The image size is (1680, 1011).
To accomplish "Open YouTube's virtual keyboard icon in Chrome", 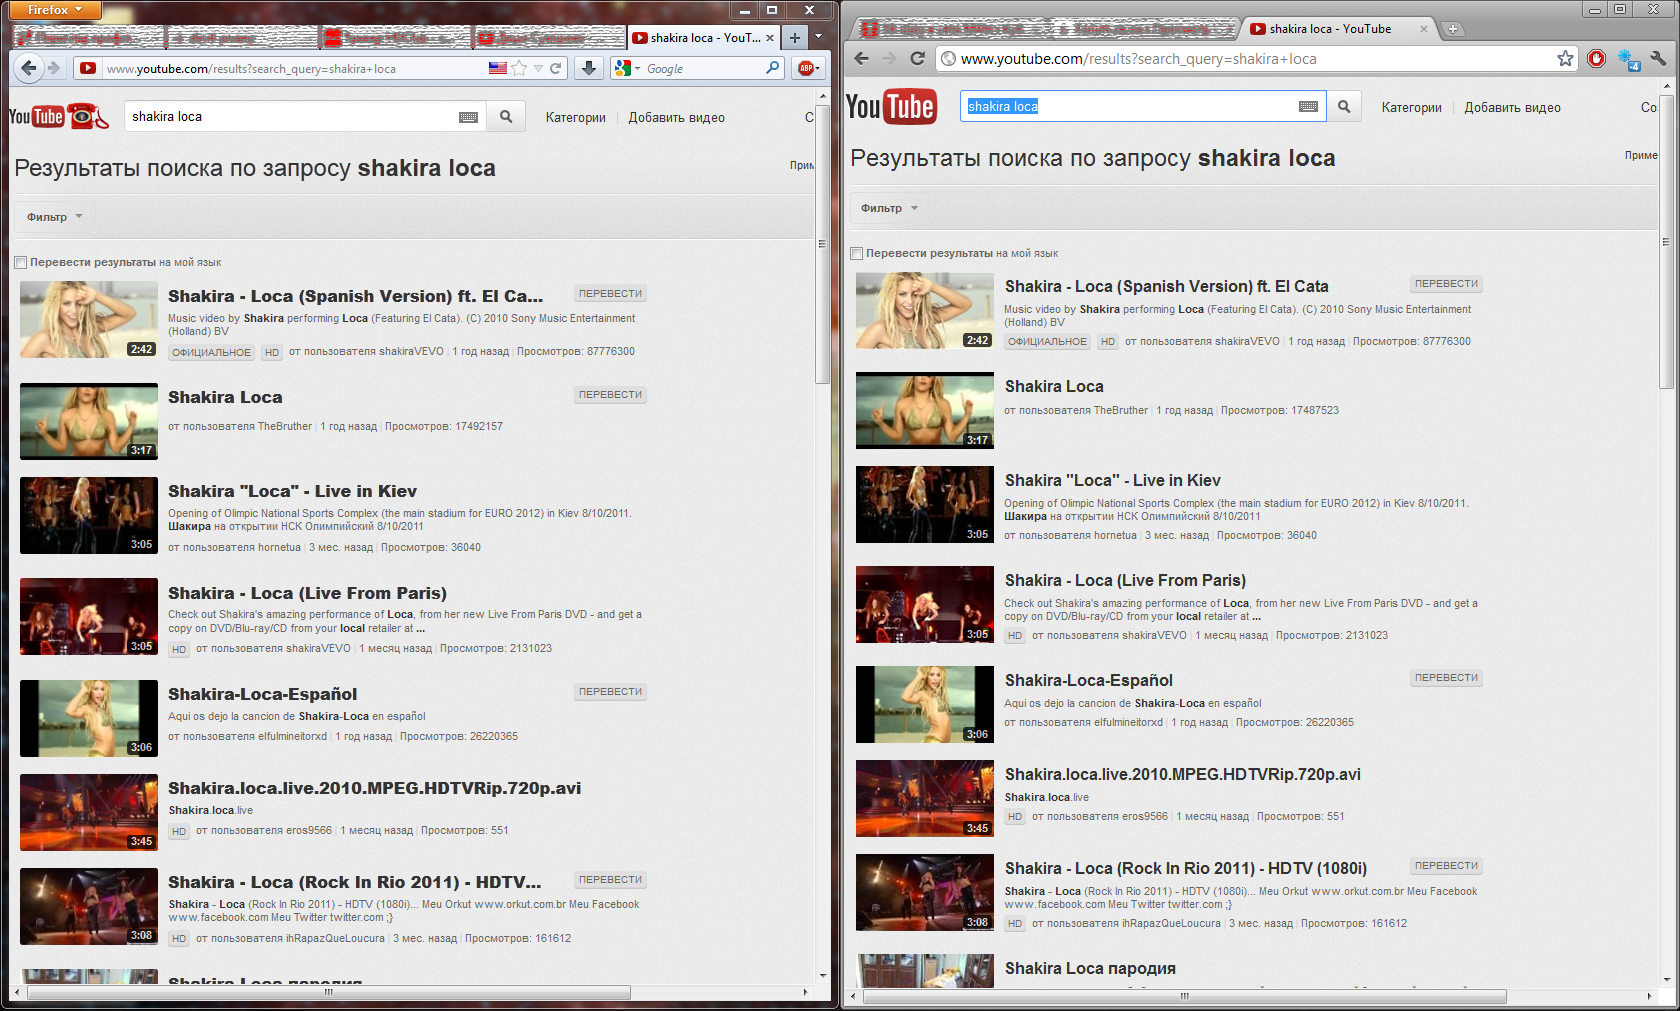I will tap(1308, 106).
